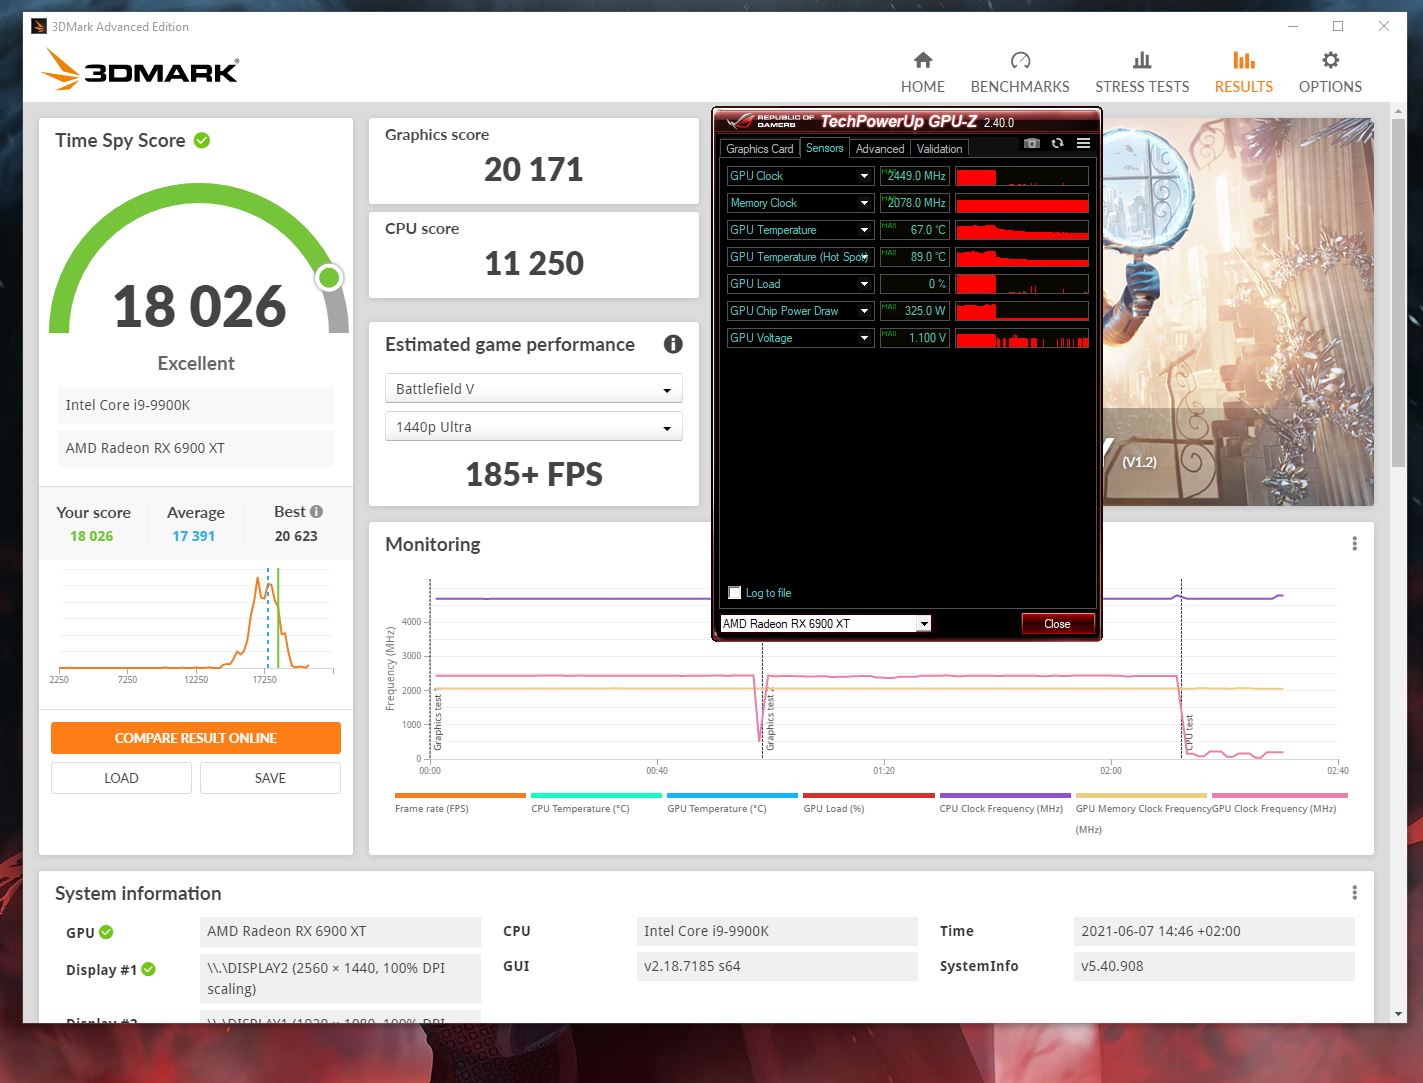Image resolution: width=1423 pixels, height=1083 pixels.
Task: Click the GPU Temperature value 67.0 °C
Action: coord(914,230)
